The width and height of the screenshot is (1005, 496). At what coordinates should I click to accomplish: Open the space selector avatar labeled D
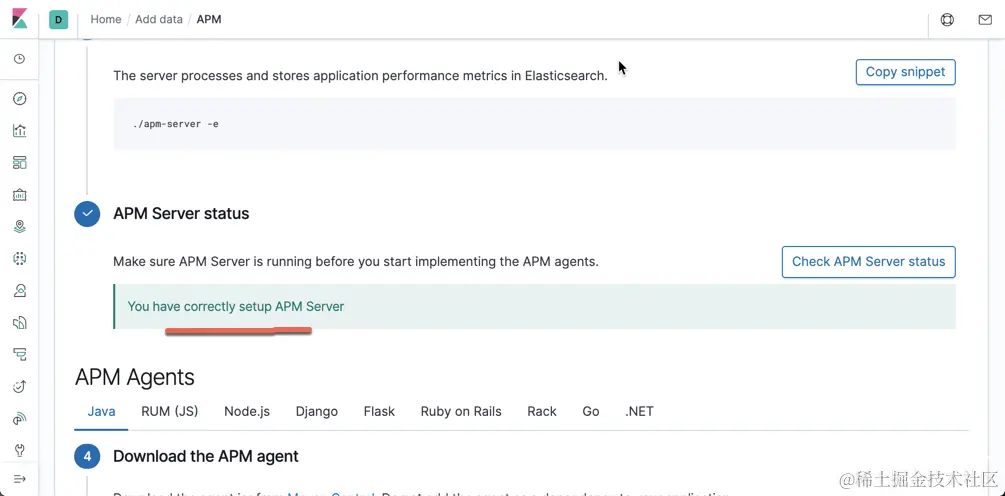coord(58,19)
